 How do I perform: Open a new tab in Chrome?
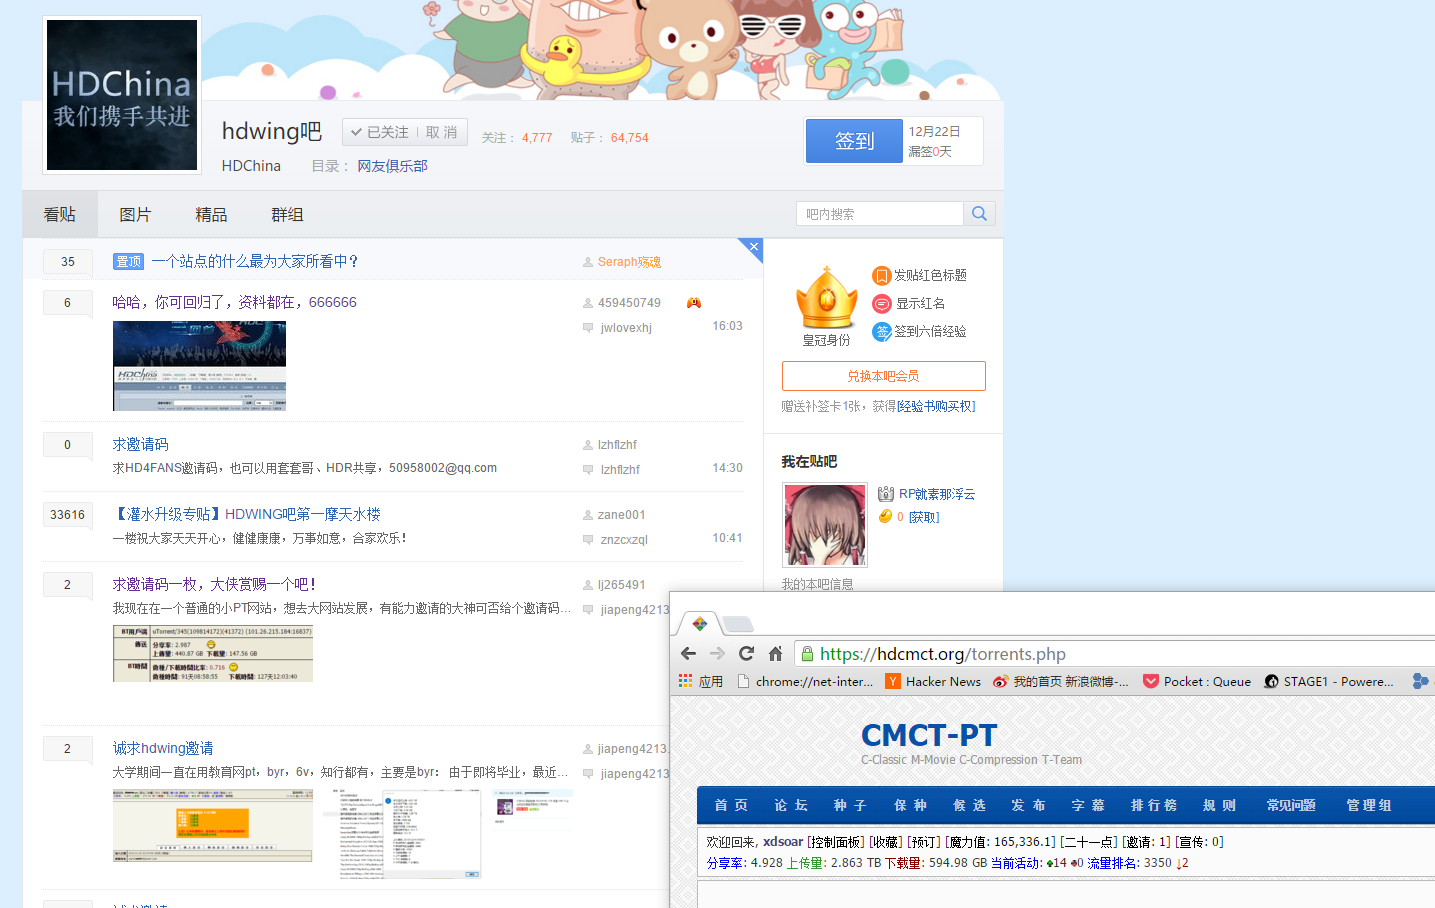[738, 625]
